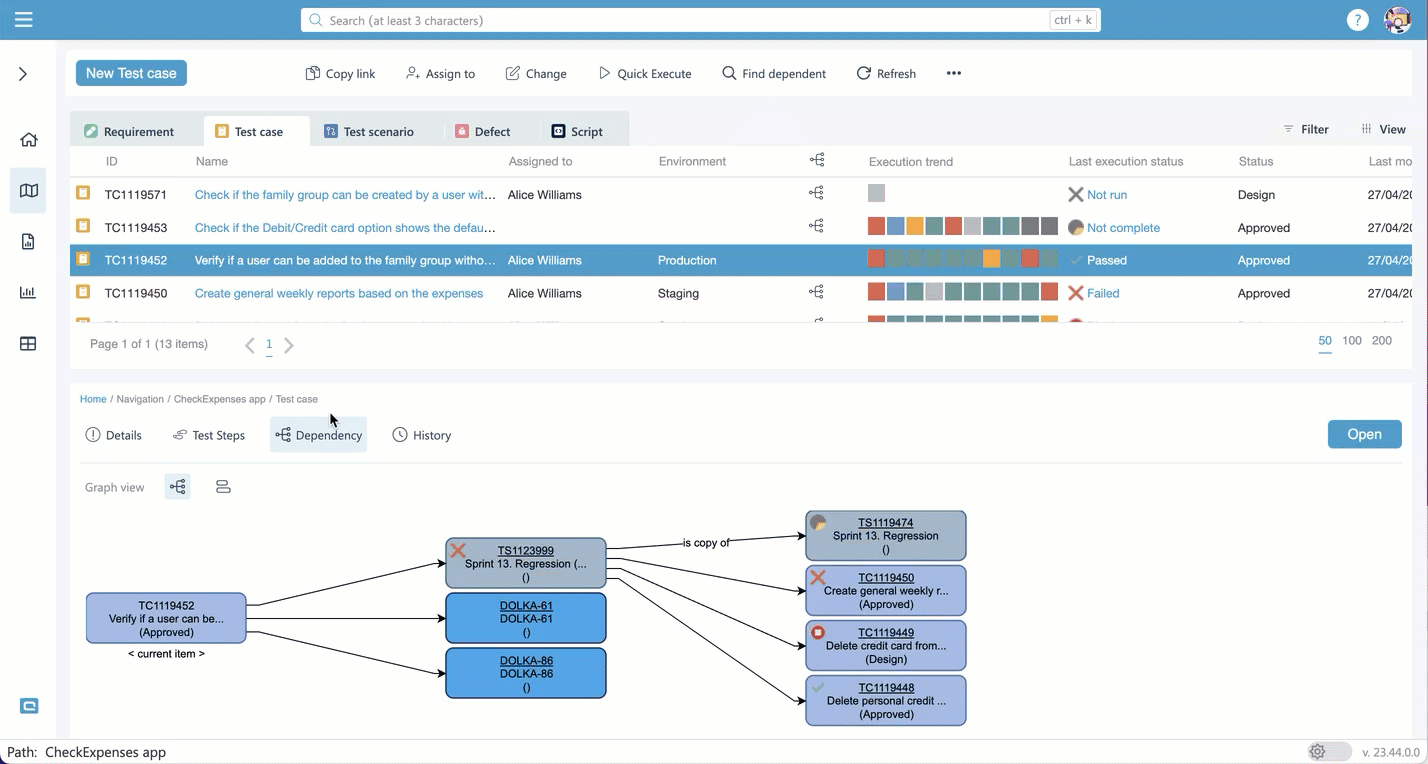Switch to the list dependency view icon
This screenshot has width=1428, height=764.
point(223,487)
